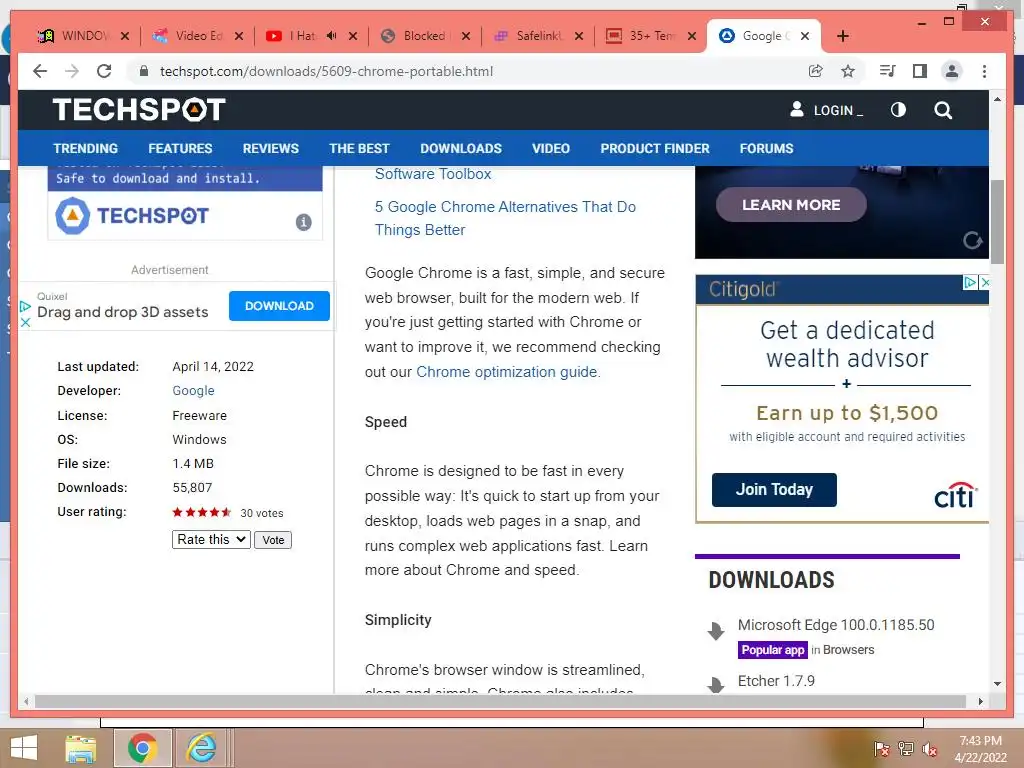Bookmark this page with the star icon
Screen dimensions: 1024x768
[x=848, y=71]
